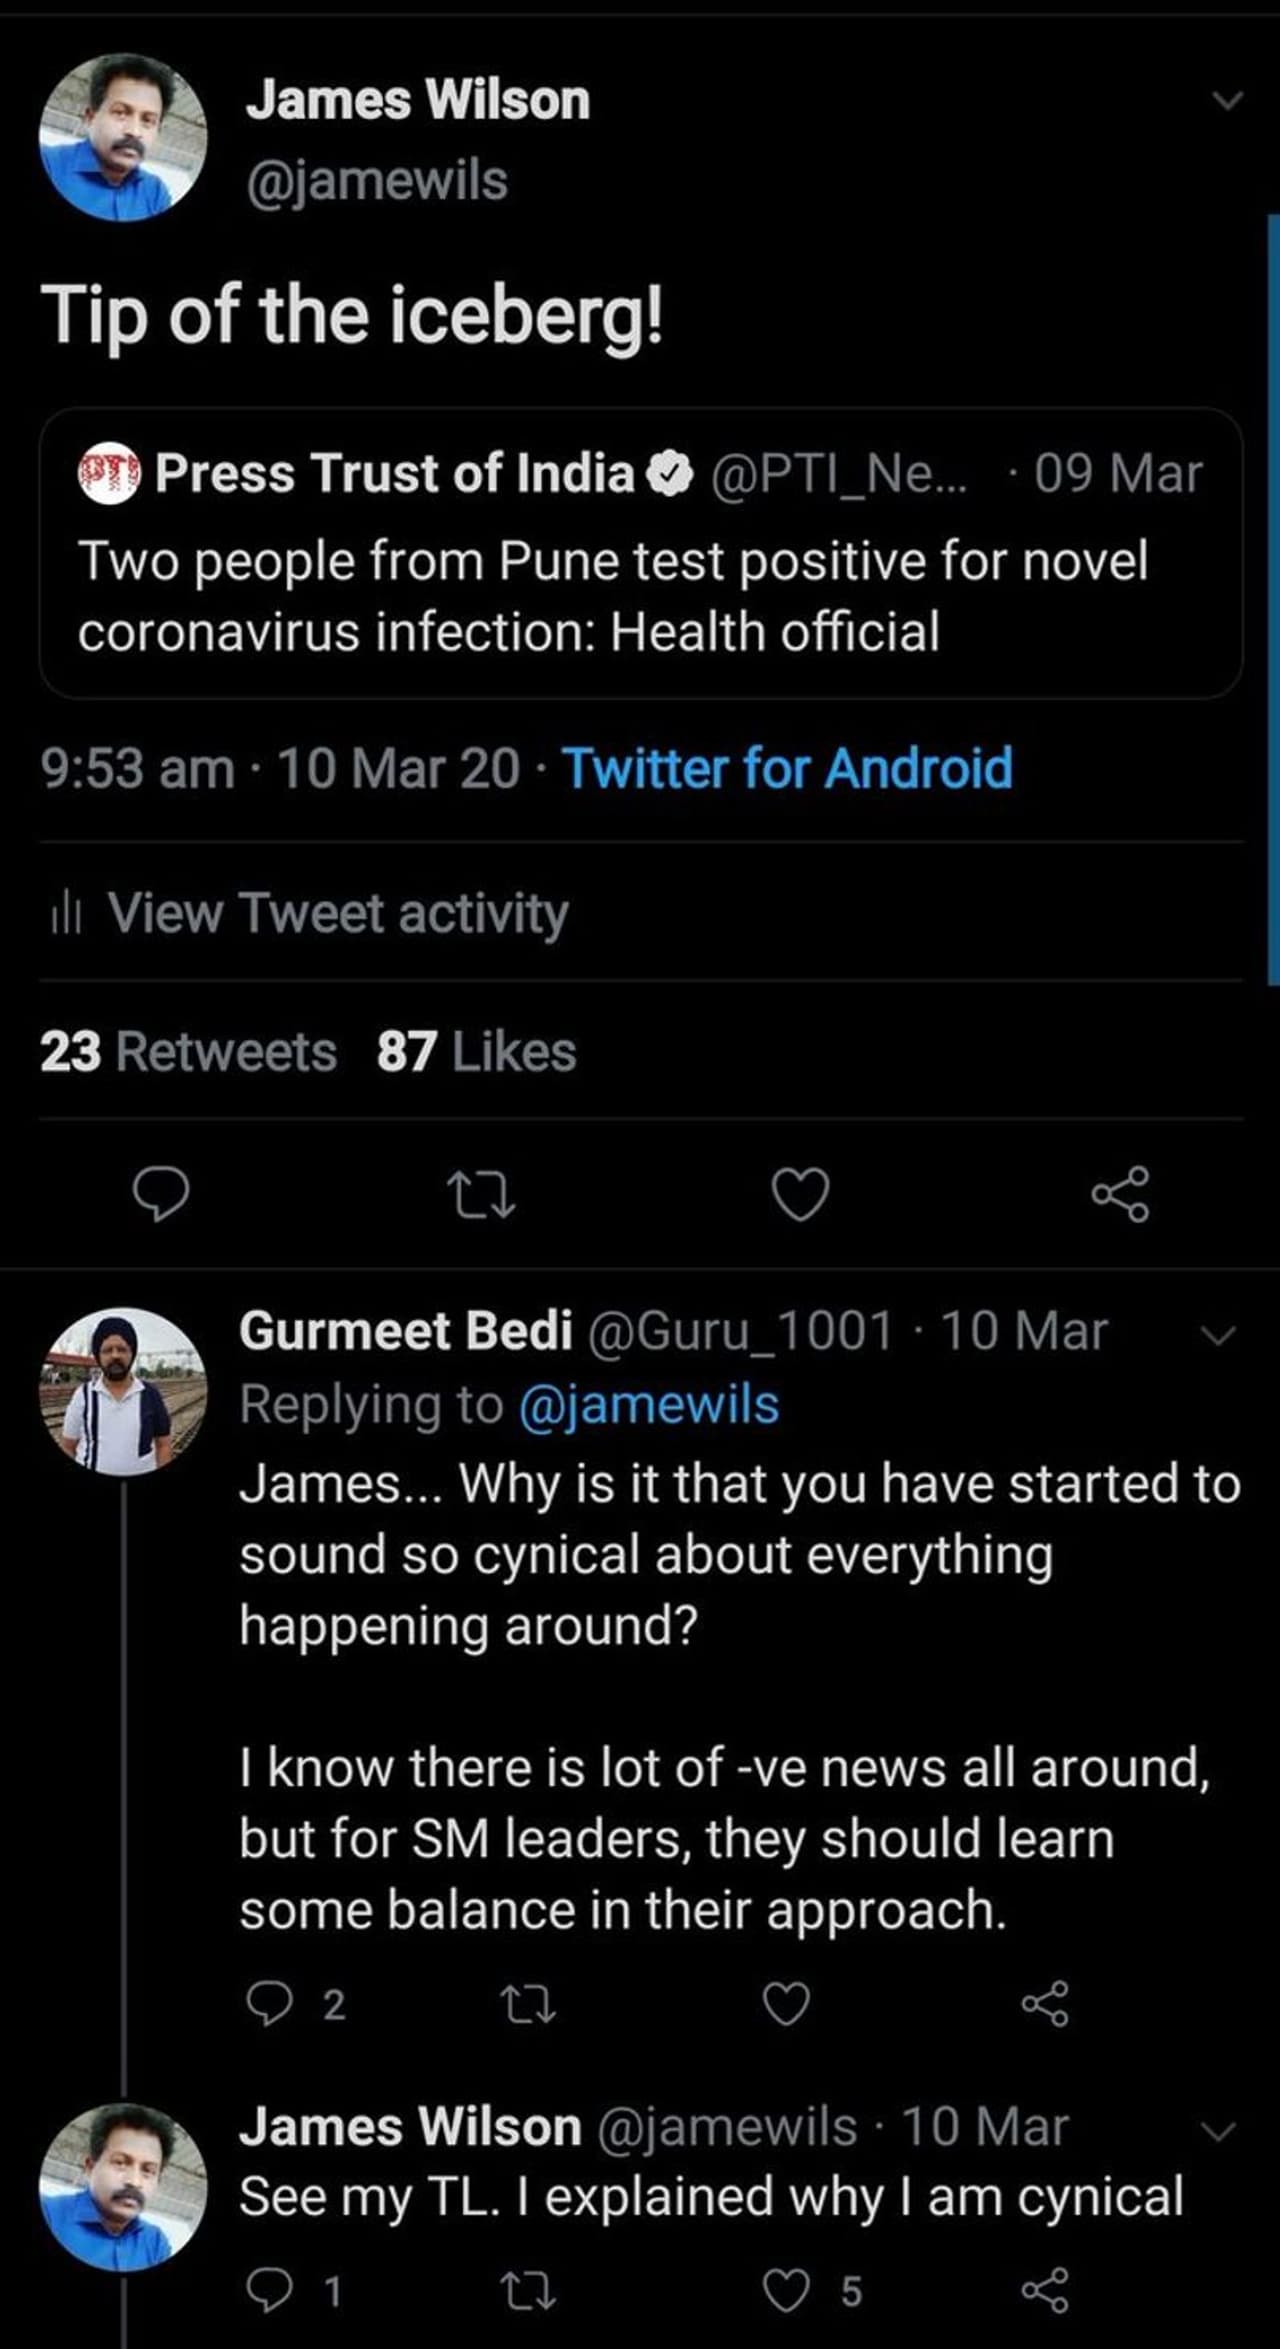This screenshot has height=2349, width=1280.
Task: Retweet the 'See my TL' reply
Action: [x=530, y=2290]
